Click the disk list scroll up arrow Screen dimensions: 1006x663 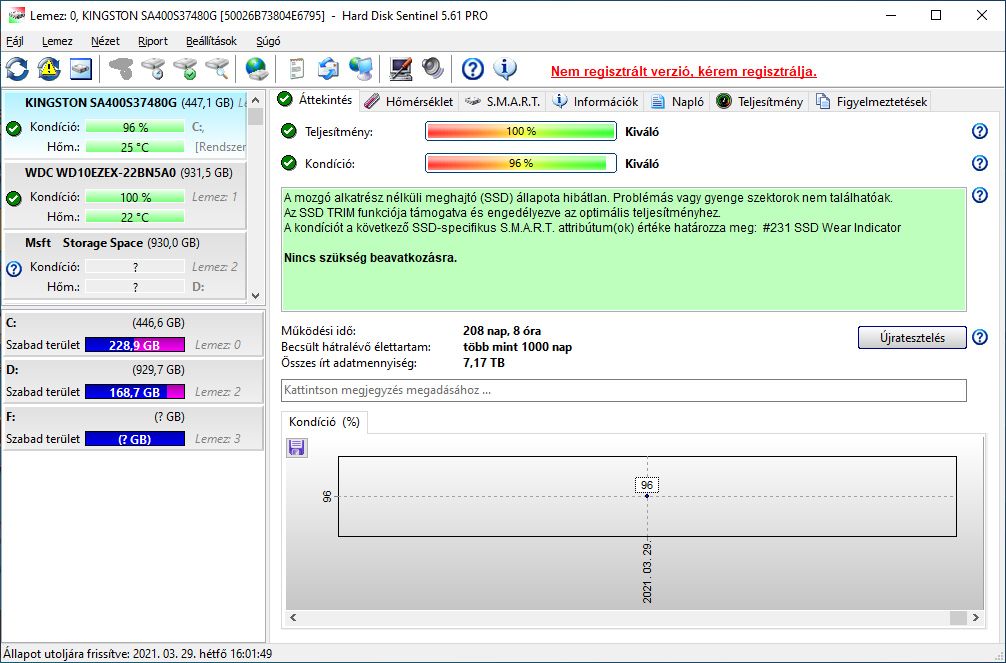coord(255,100)
